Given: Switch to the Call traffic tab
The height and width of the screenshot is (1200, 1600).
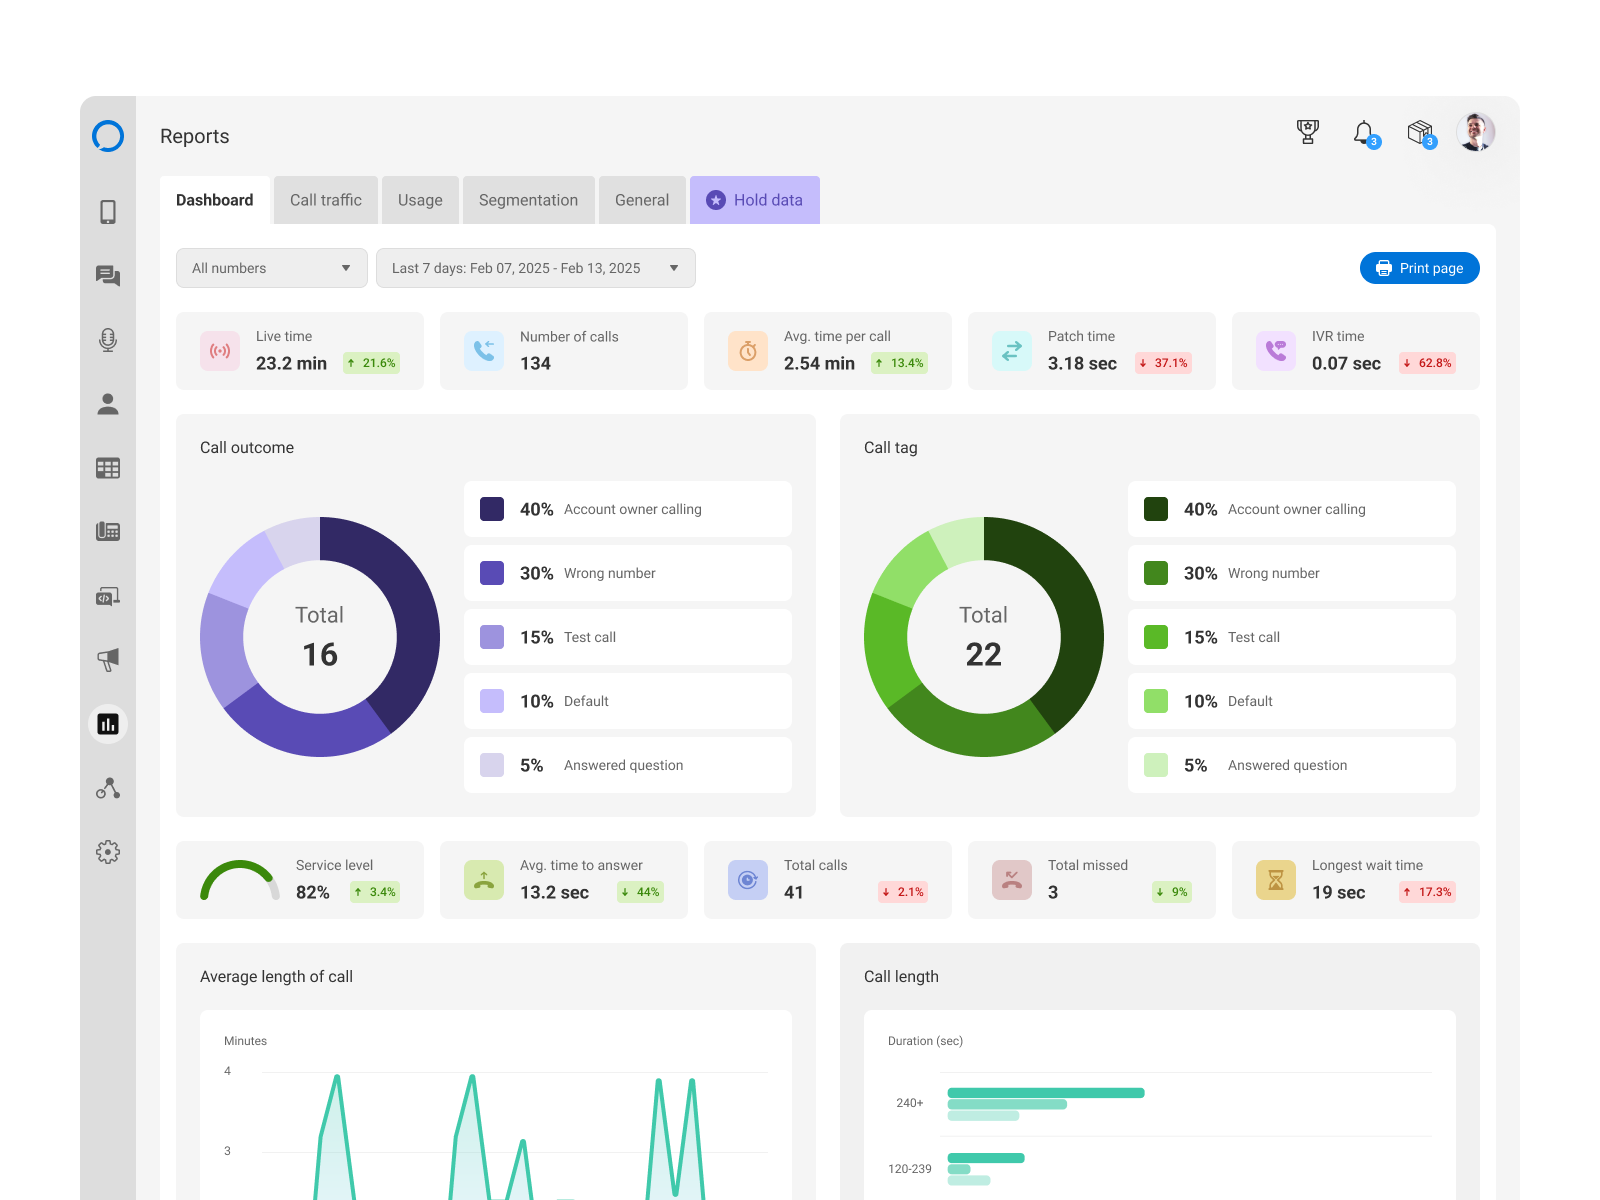Looking at the screenshot, I should coord(326,200).
